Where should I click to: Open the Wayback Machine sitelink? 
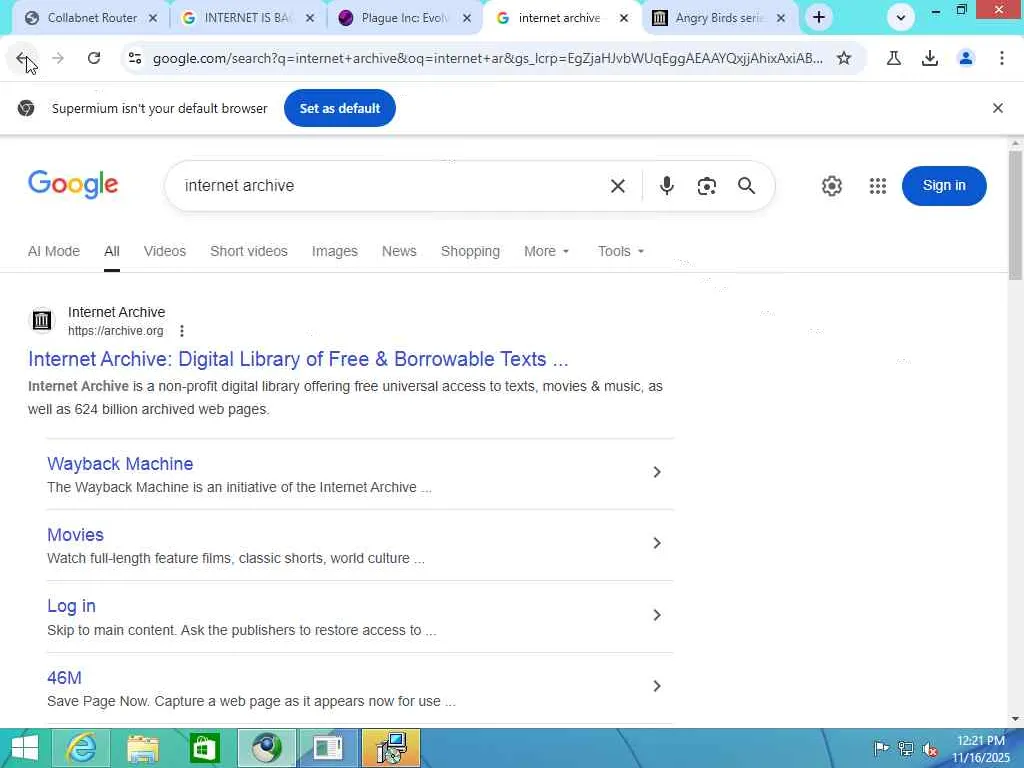click(x=120, y=464)
